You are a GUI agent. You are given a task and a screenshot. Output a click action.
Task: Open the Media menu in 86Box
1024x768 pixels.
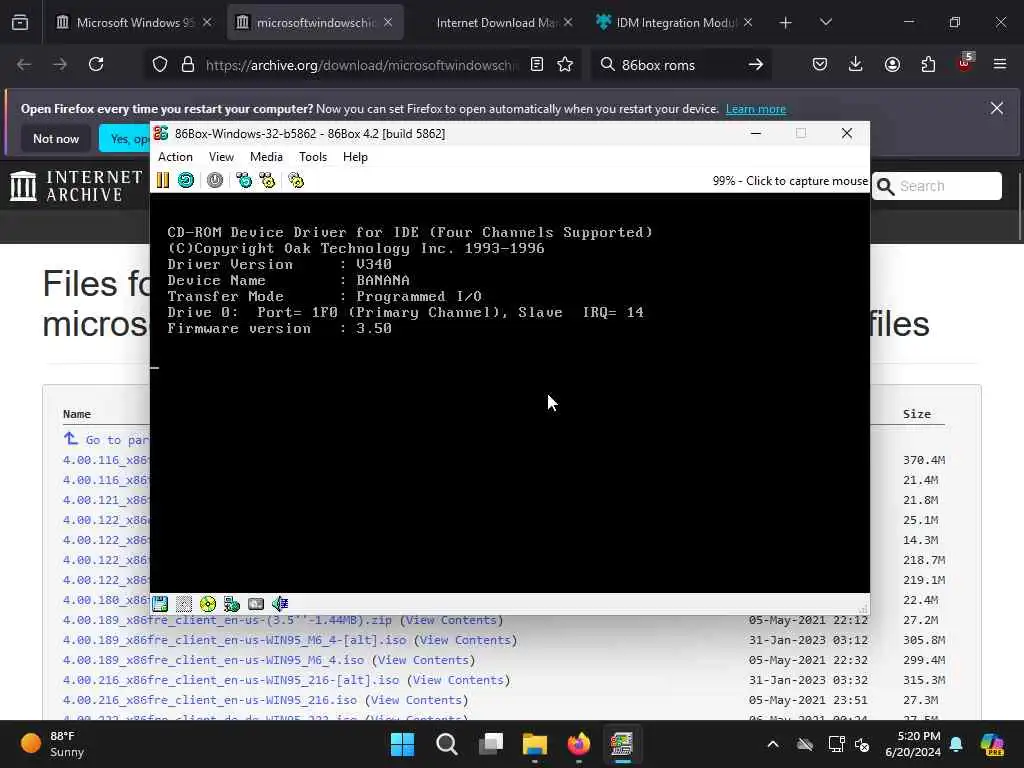tap(266, 157)
